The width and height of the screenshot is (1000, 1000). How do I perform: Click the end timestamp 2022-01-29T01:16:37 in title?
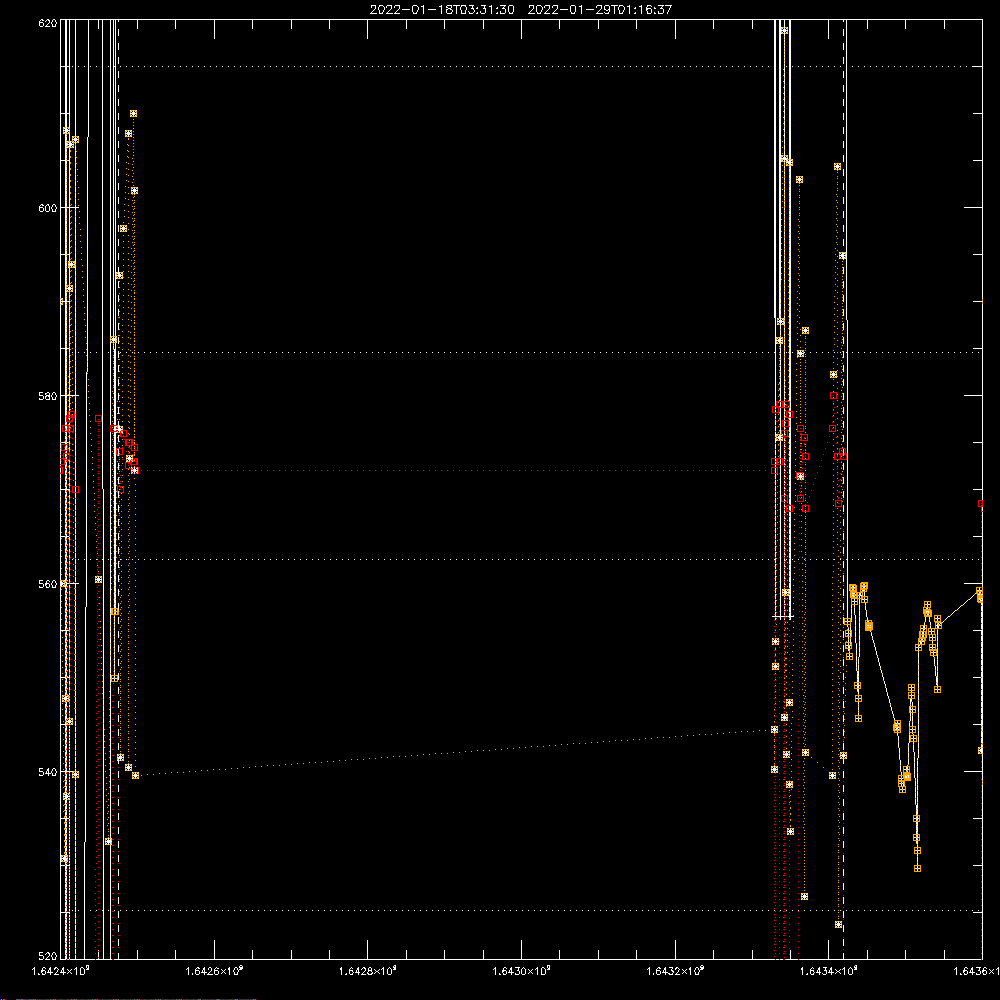(x=599, y=10)
